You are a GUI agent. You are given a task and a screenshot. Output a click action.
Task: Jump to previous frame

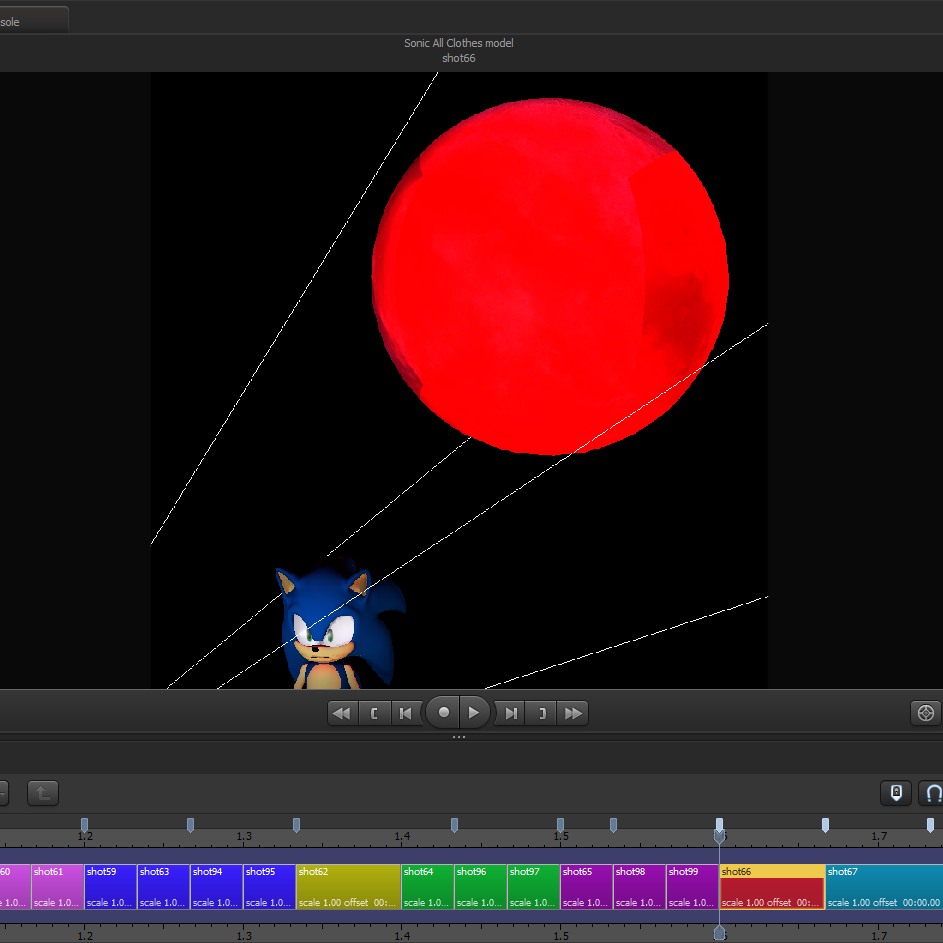click(x=405, y=713)
